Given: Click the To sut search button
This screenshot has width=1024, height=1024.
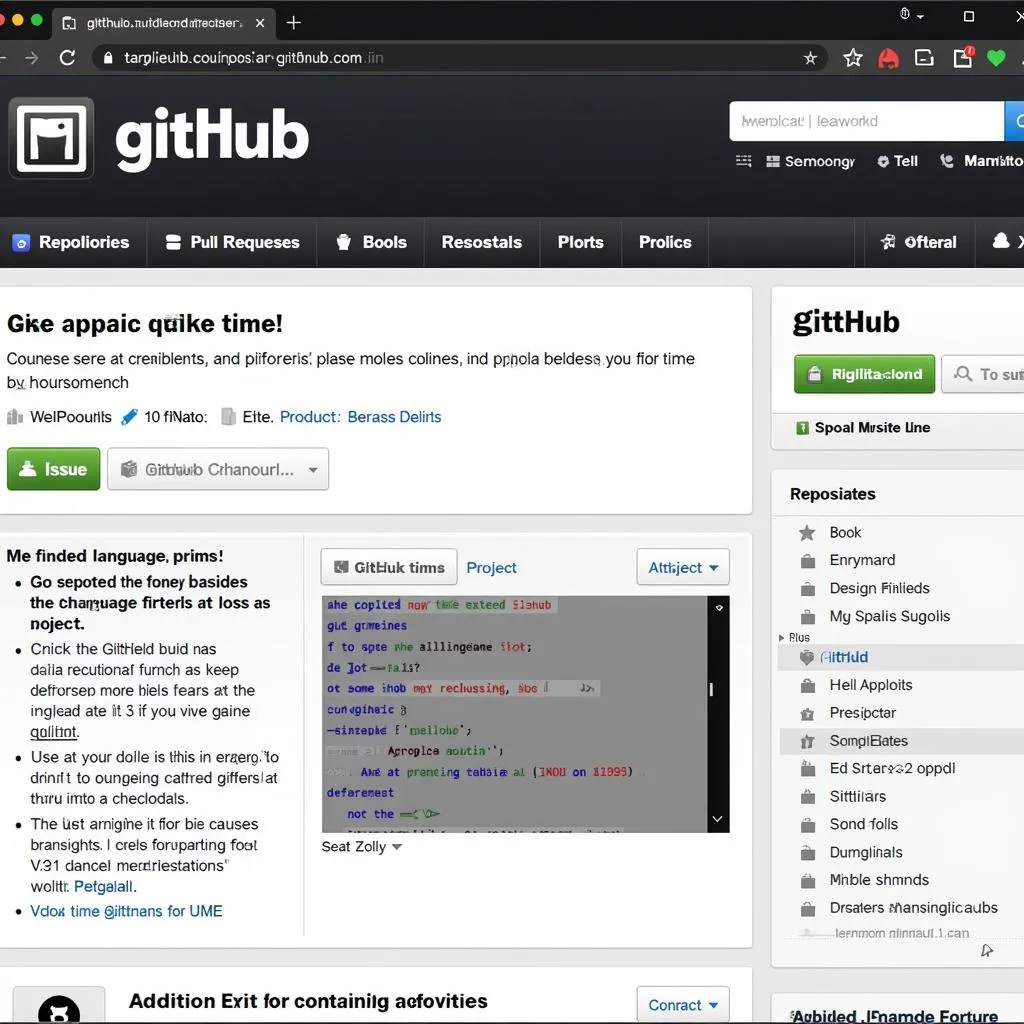Looking at the screenshot, I should [x=983, y=374].
